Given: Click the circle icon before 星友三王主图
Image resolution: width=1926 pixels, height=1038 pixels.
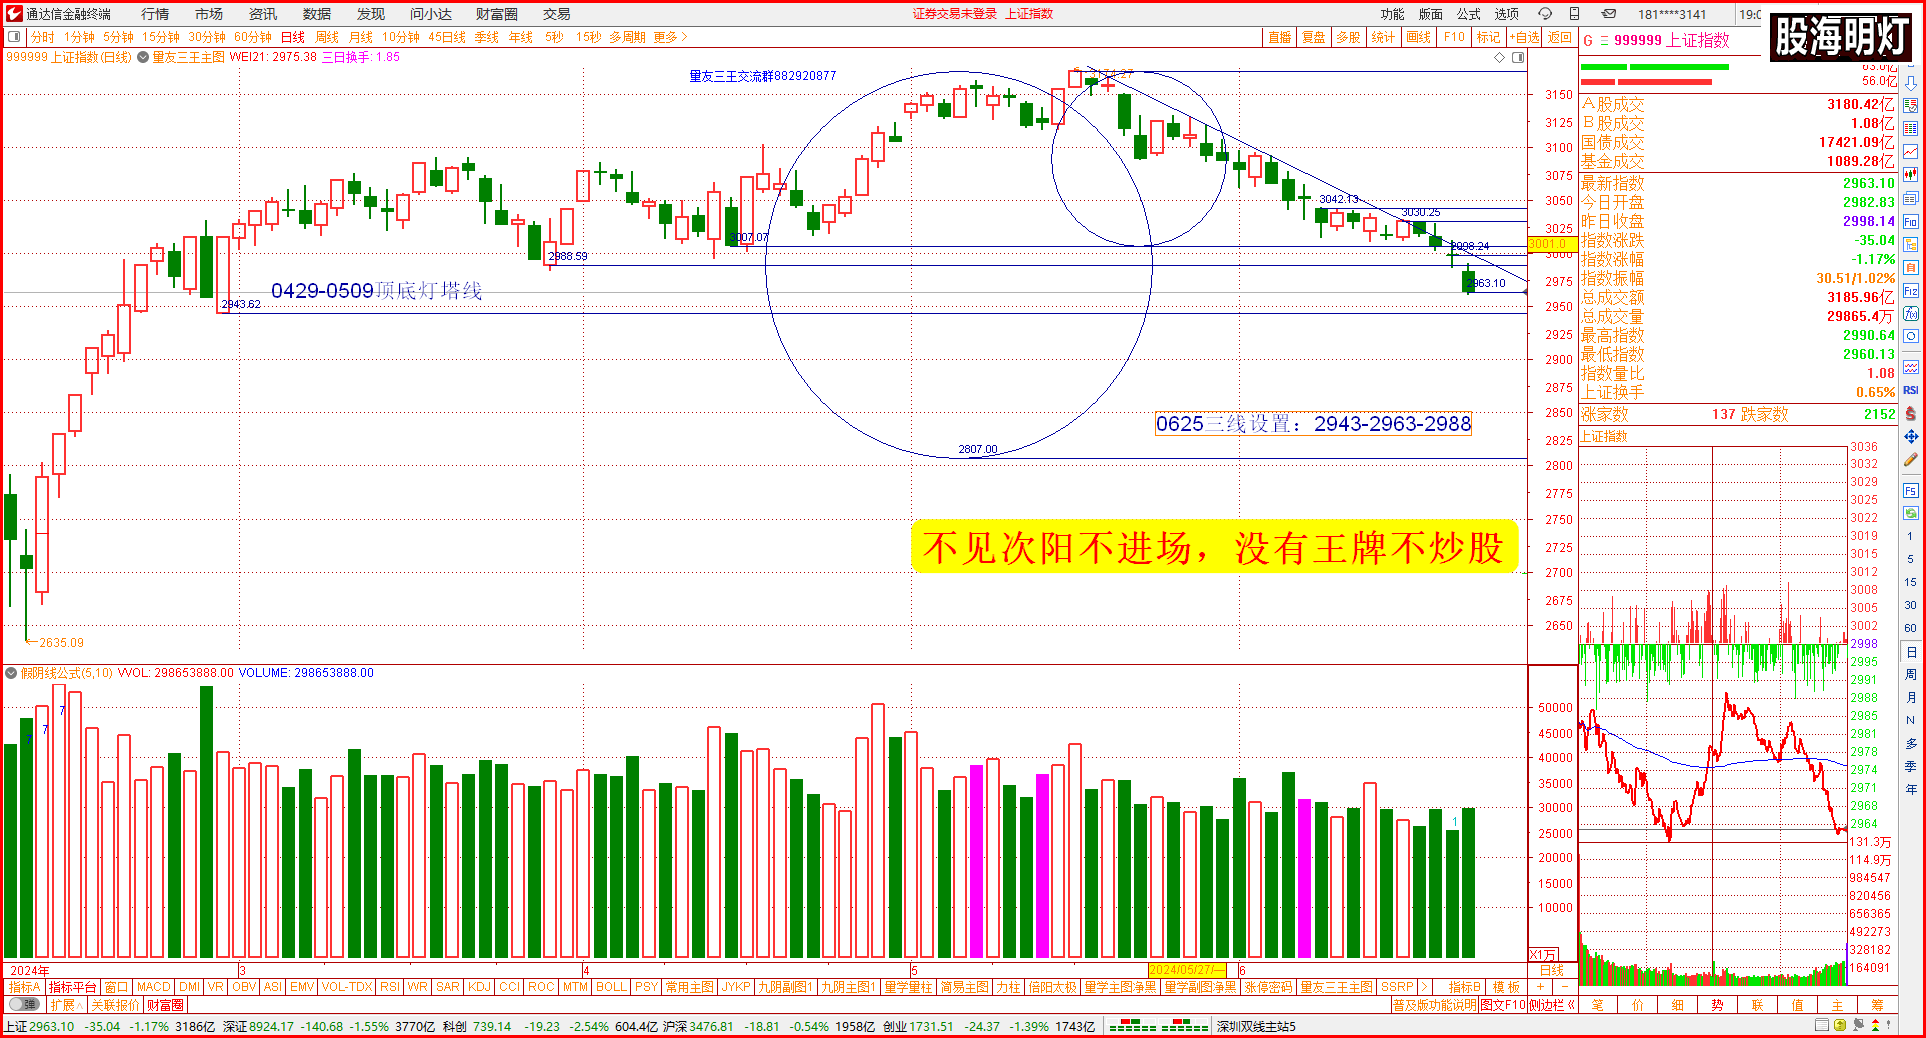Looking at the screenshot, I should click(x=143, y=58).
